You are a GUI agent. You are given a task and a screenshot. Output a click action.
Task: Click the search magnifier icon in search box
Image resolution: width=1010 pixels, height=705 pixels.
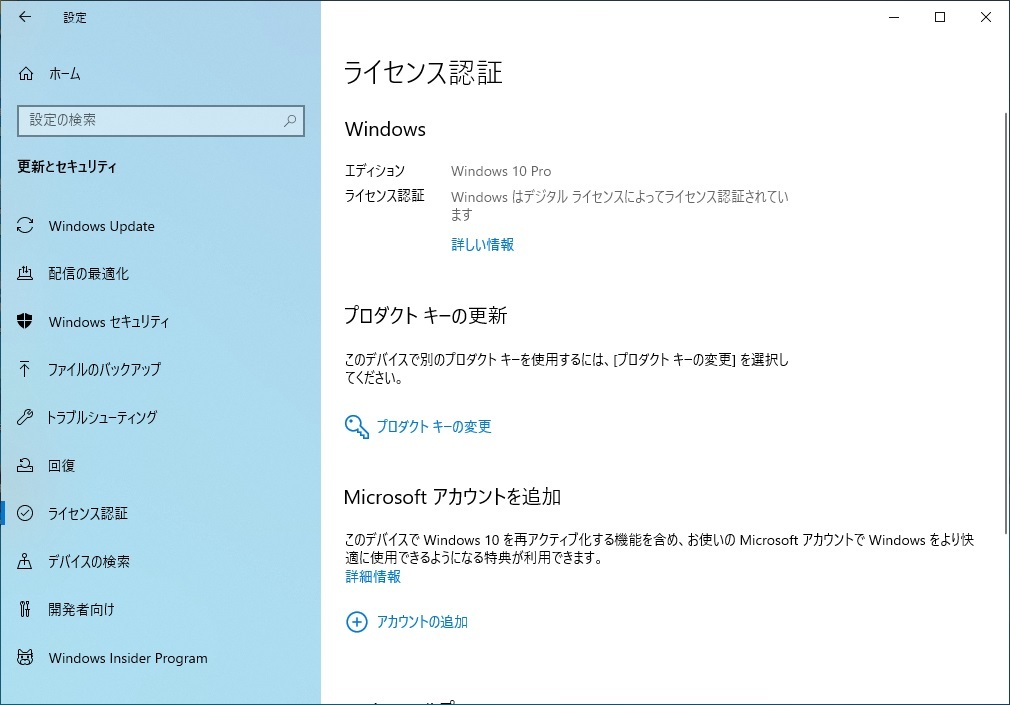click(291, 121)
